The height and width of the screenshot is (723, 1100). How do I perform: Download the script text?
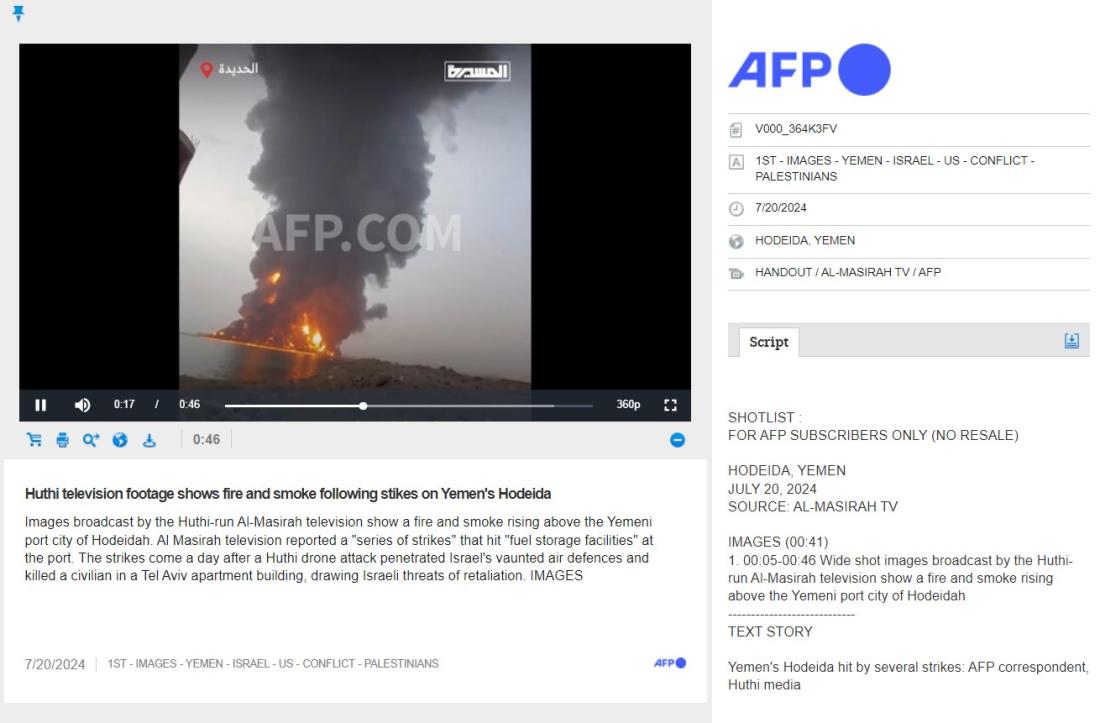point(1071,341)
